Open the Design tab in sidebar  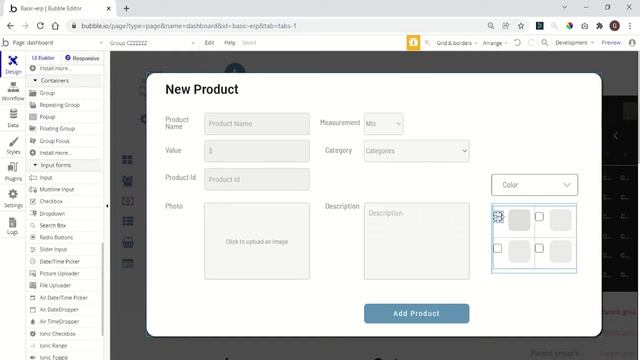[13, 64]
